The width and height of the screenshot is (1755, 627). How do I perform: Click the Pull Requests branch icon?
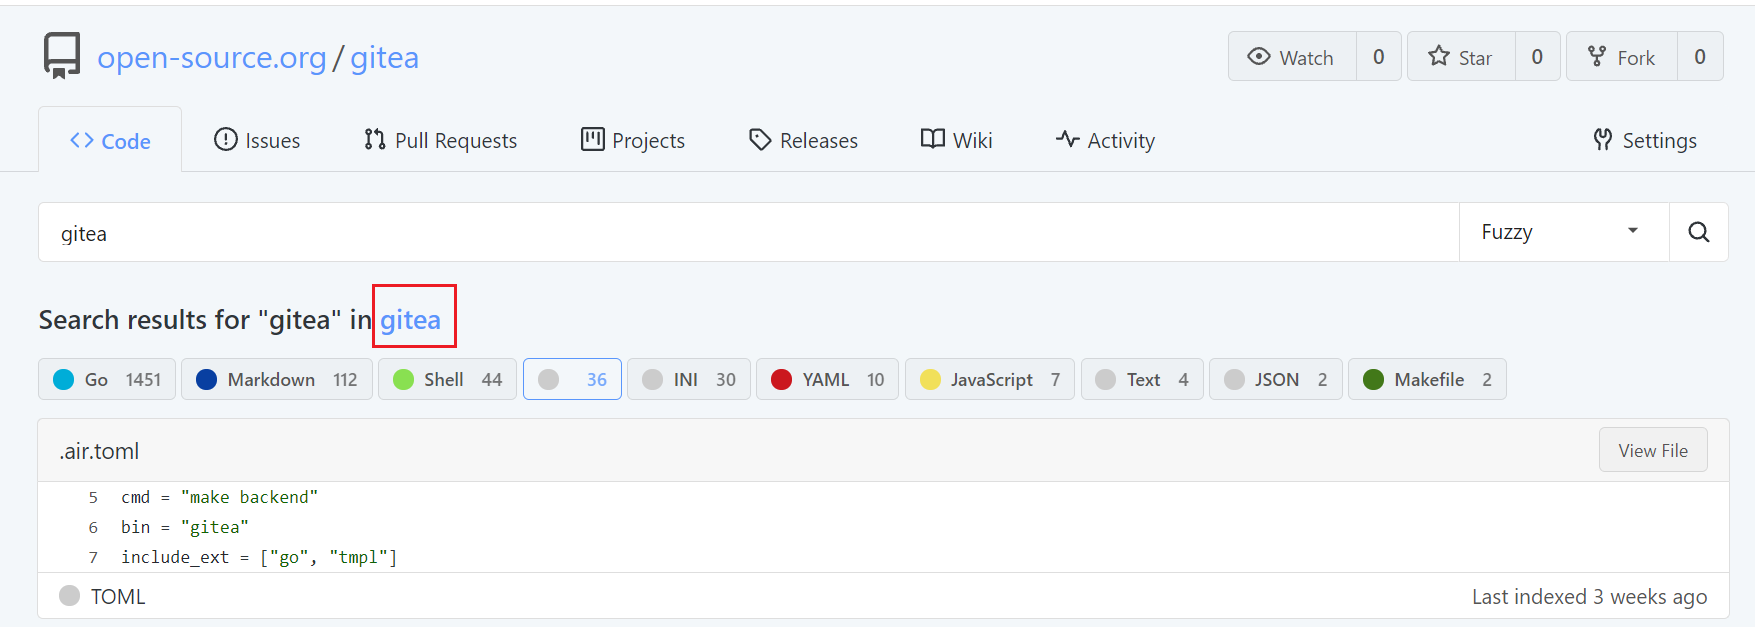375,139
